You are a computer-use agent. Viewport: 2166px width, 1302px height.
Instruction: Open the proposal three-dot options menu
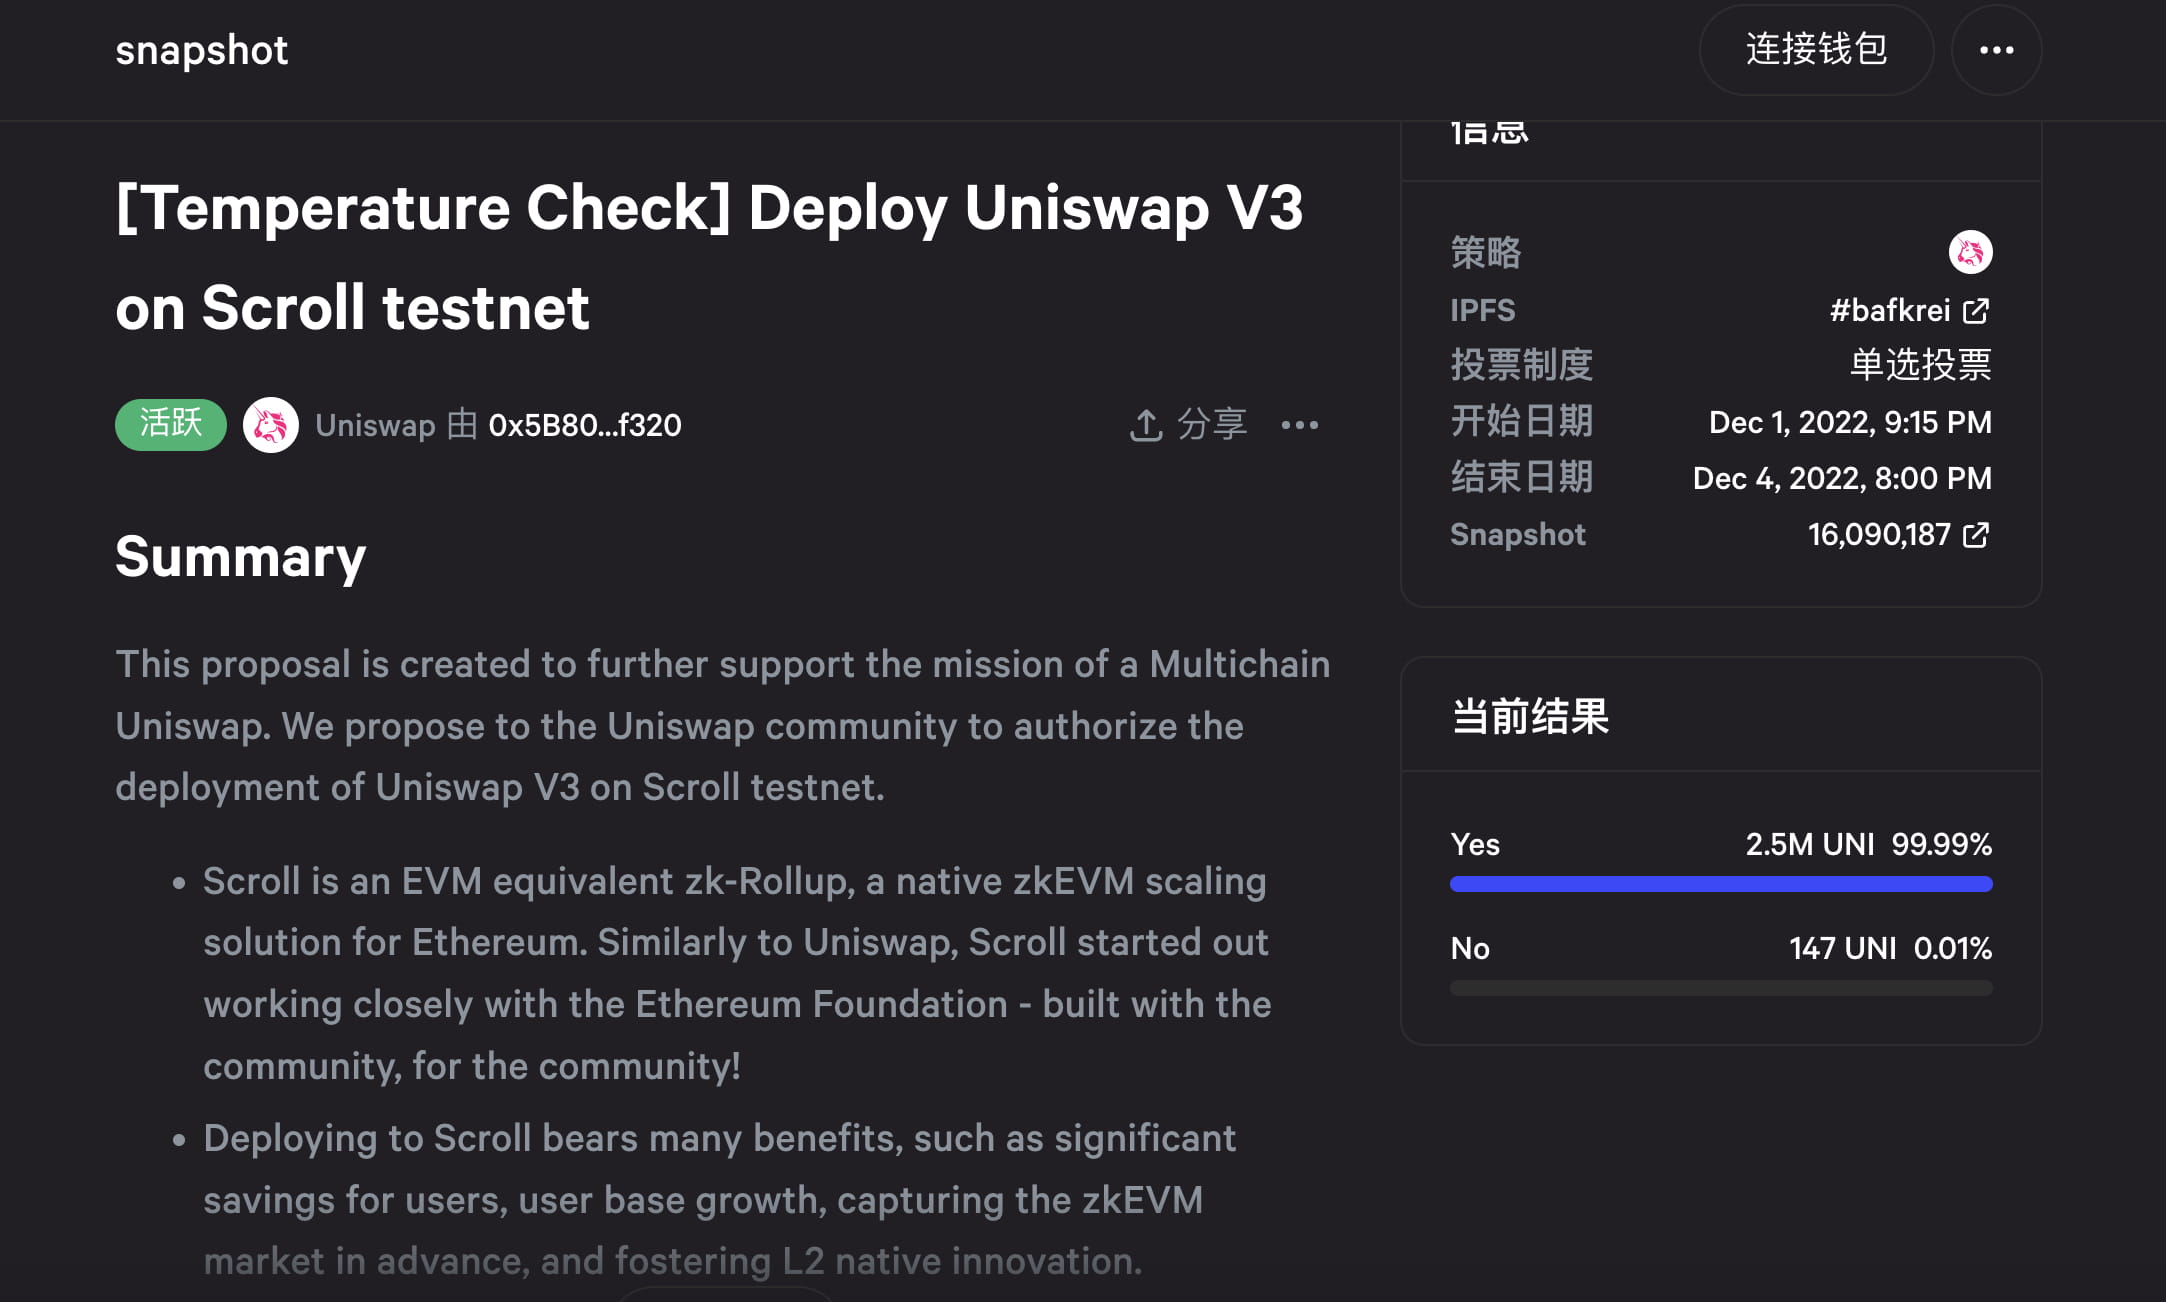tap(1300, 425)
